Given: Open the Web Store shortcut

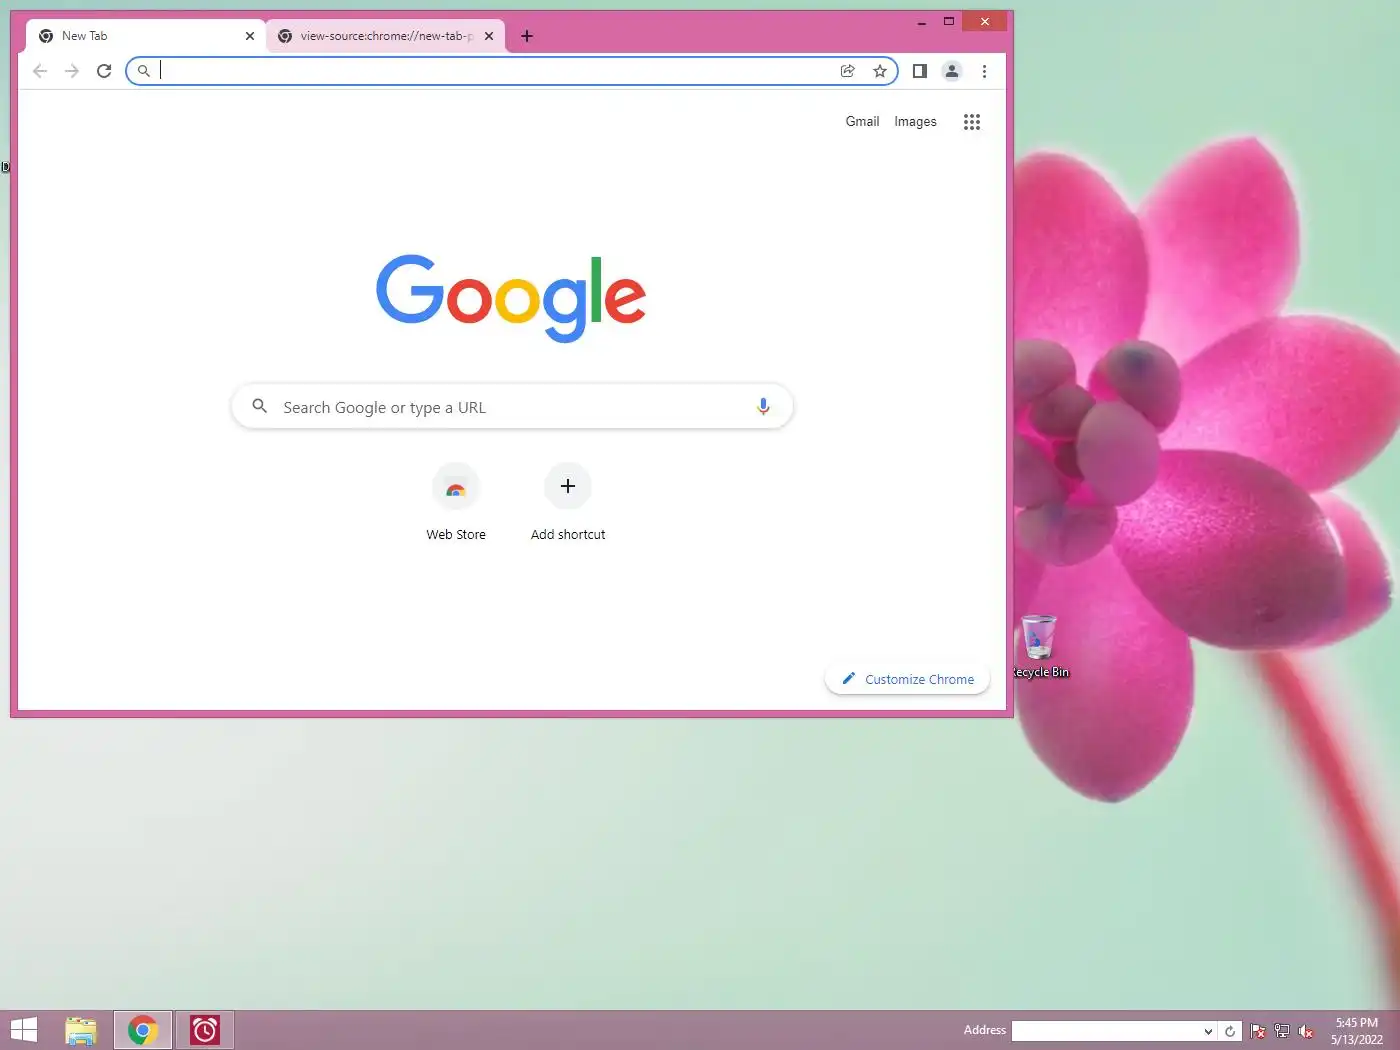Looking at the screenshot, I should point(456,503).
